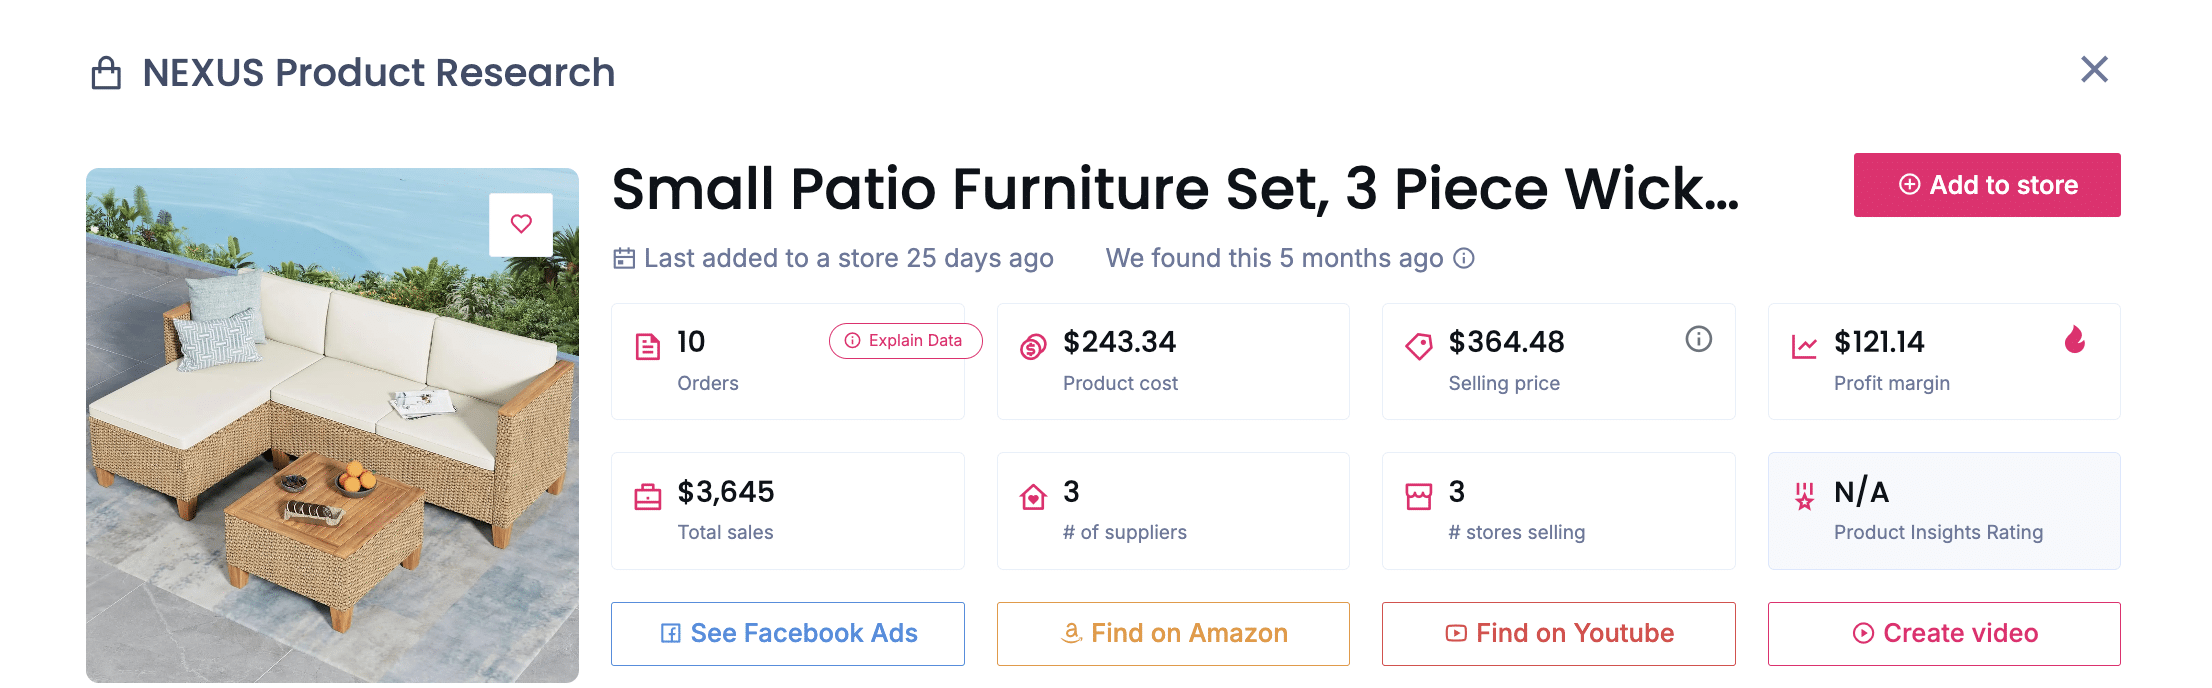Open See Facebook Ads

tap(787, 632)
